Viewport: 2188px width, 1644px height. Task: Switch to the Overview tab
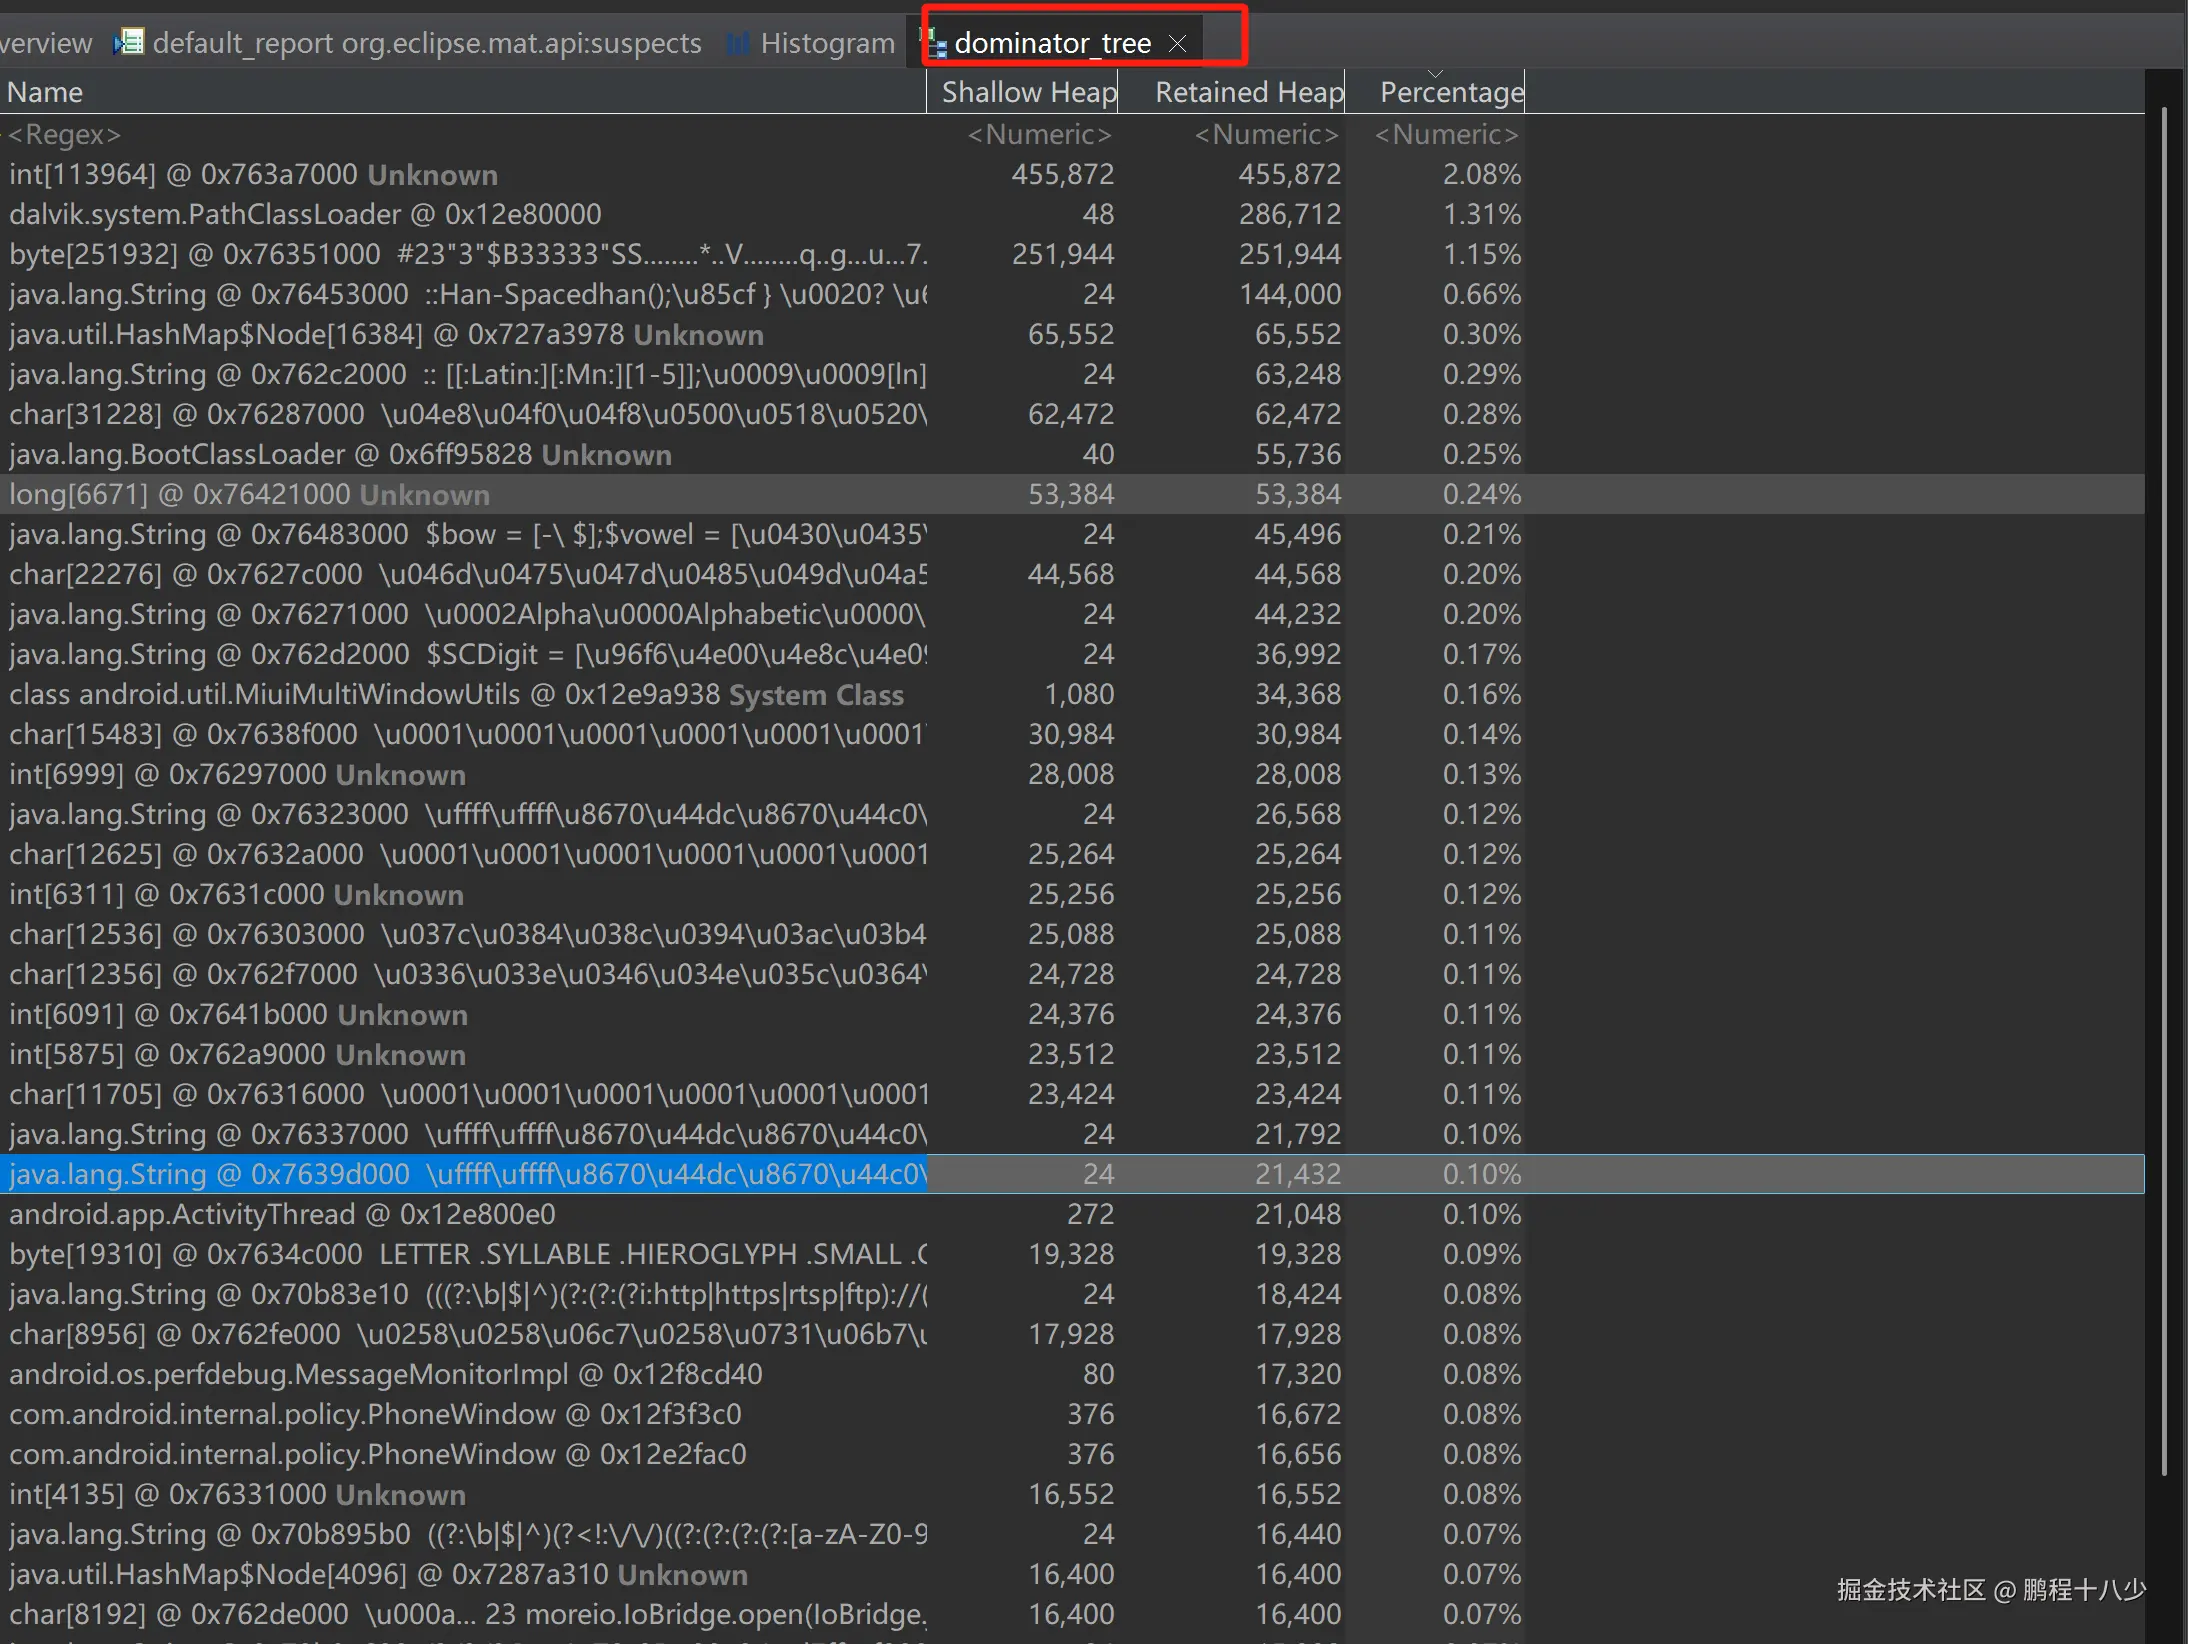pyautogui.click(x=45, y=43)
